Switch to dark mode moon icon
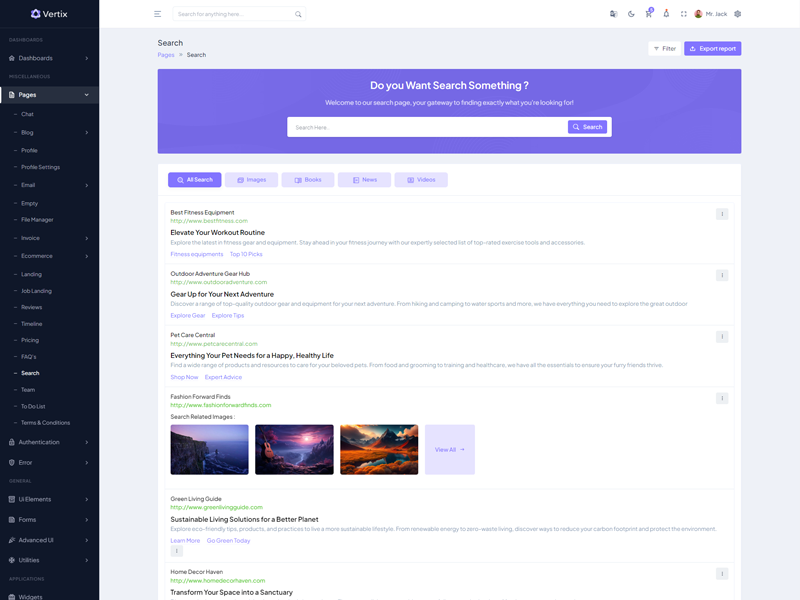This screenshot has width=800, height=600. 631,14
